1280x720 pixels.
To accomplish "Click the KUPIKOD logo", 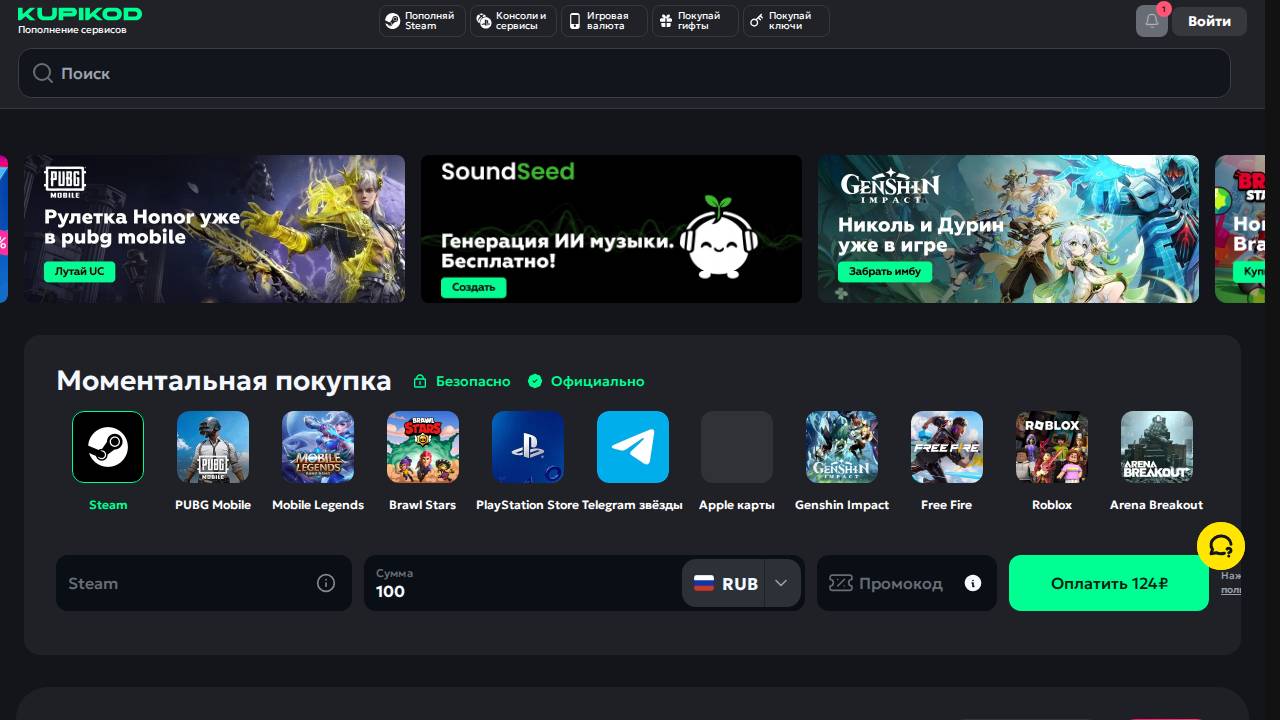I will (80, 14).
